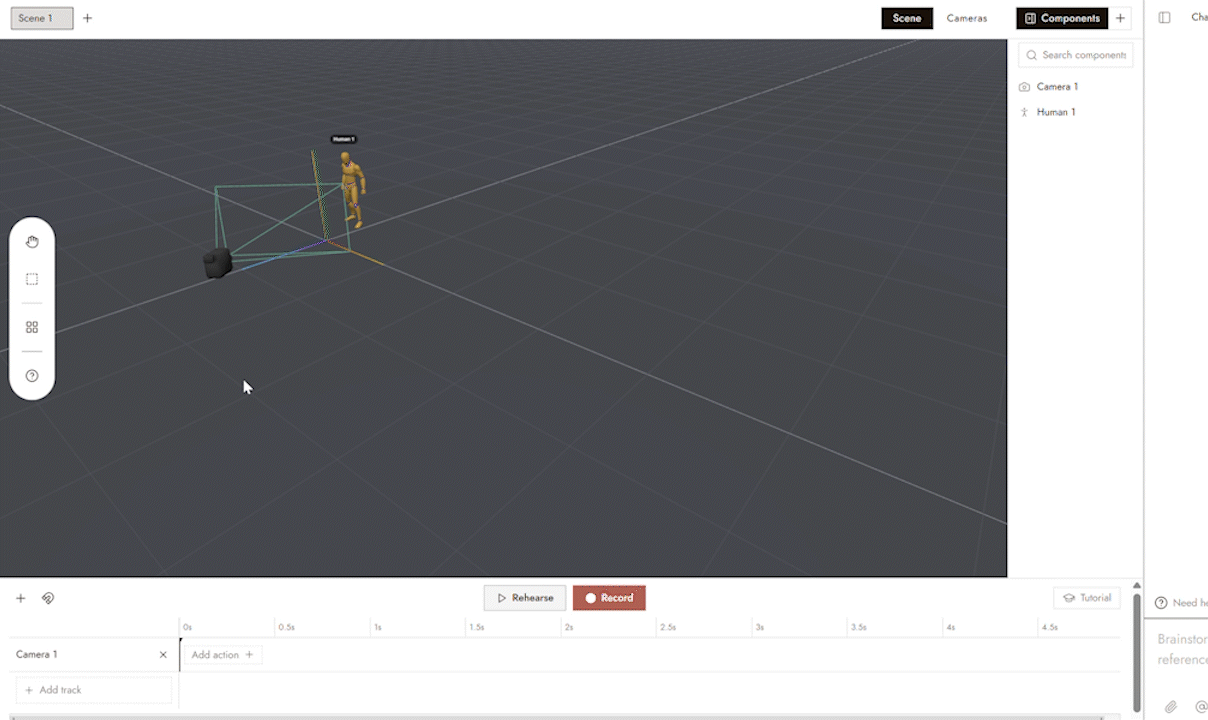Open help from the left toolbar
This screenshot has width=1208, height=720.
pos(32,376)
